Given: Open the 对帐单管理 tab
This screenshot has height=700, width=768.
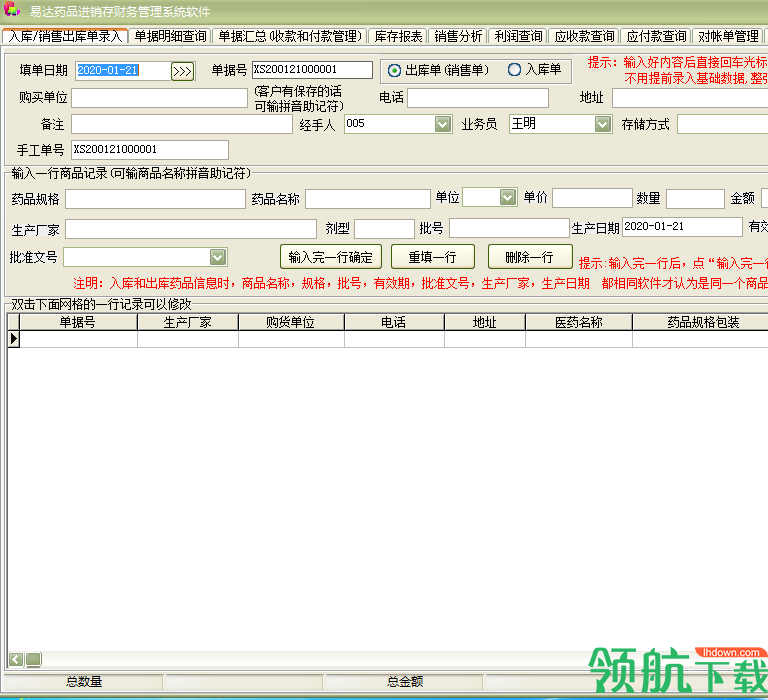Looking at the screenshot, I should [x=728, y=36].
